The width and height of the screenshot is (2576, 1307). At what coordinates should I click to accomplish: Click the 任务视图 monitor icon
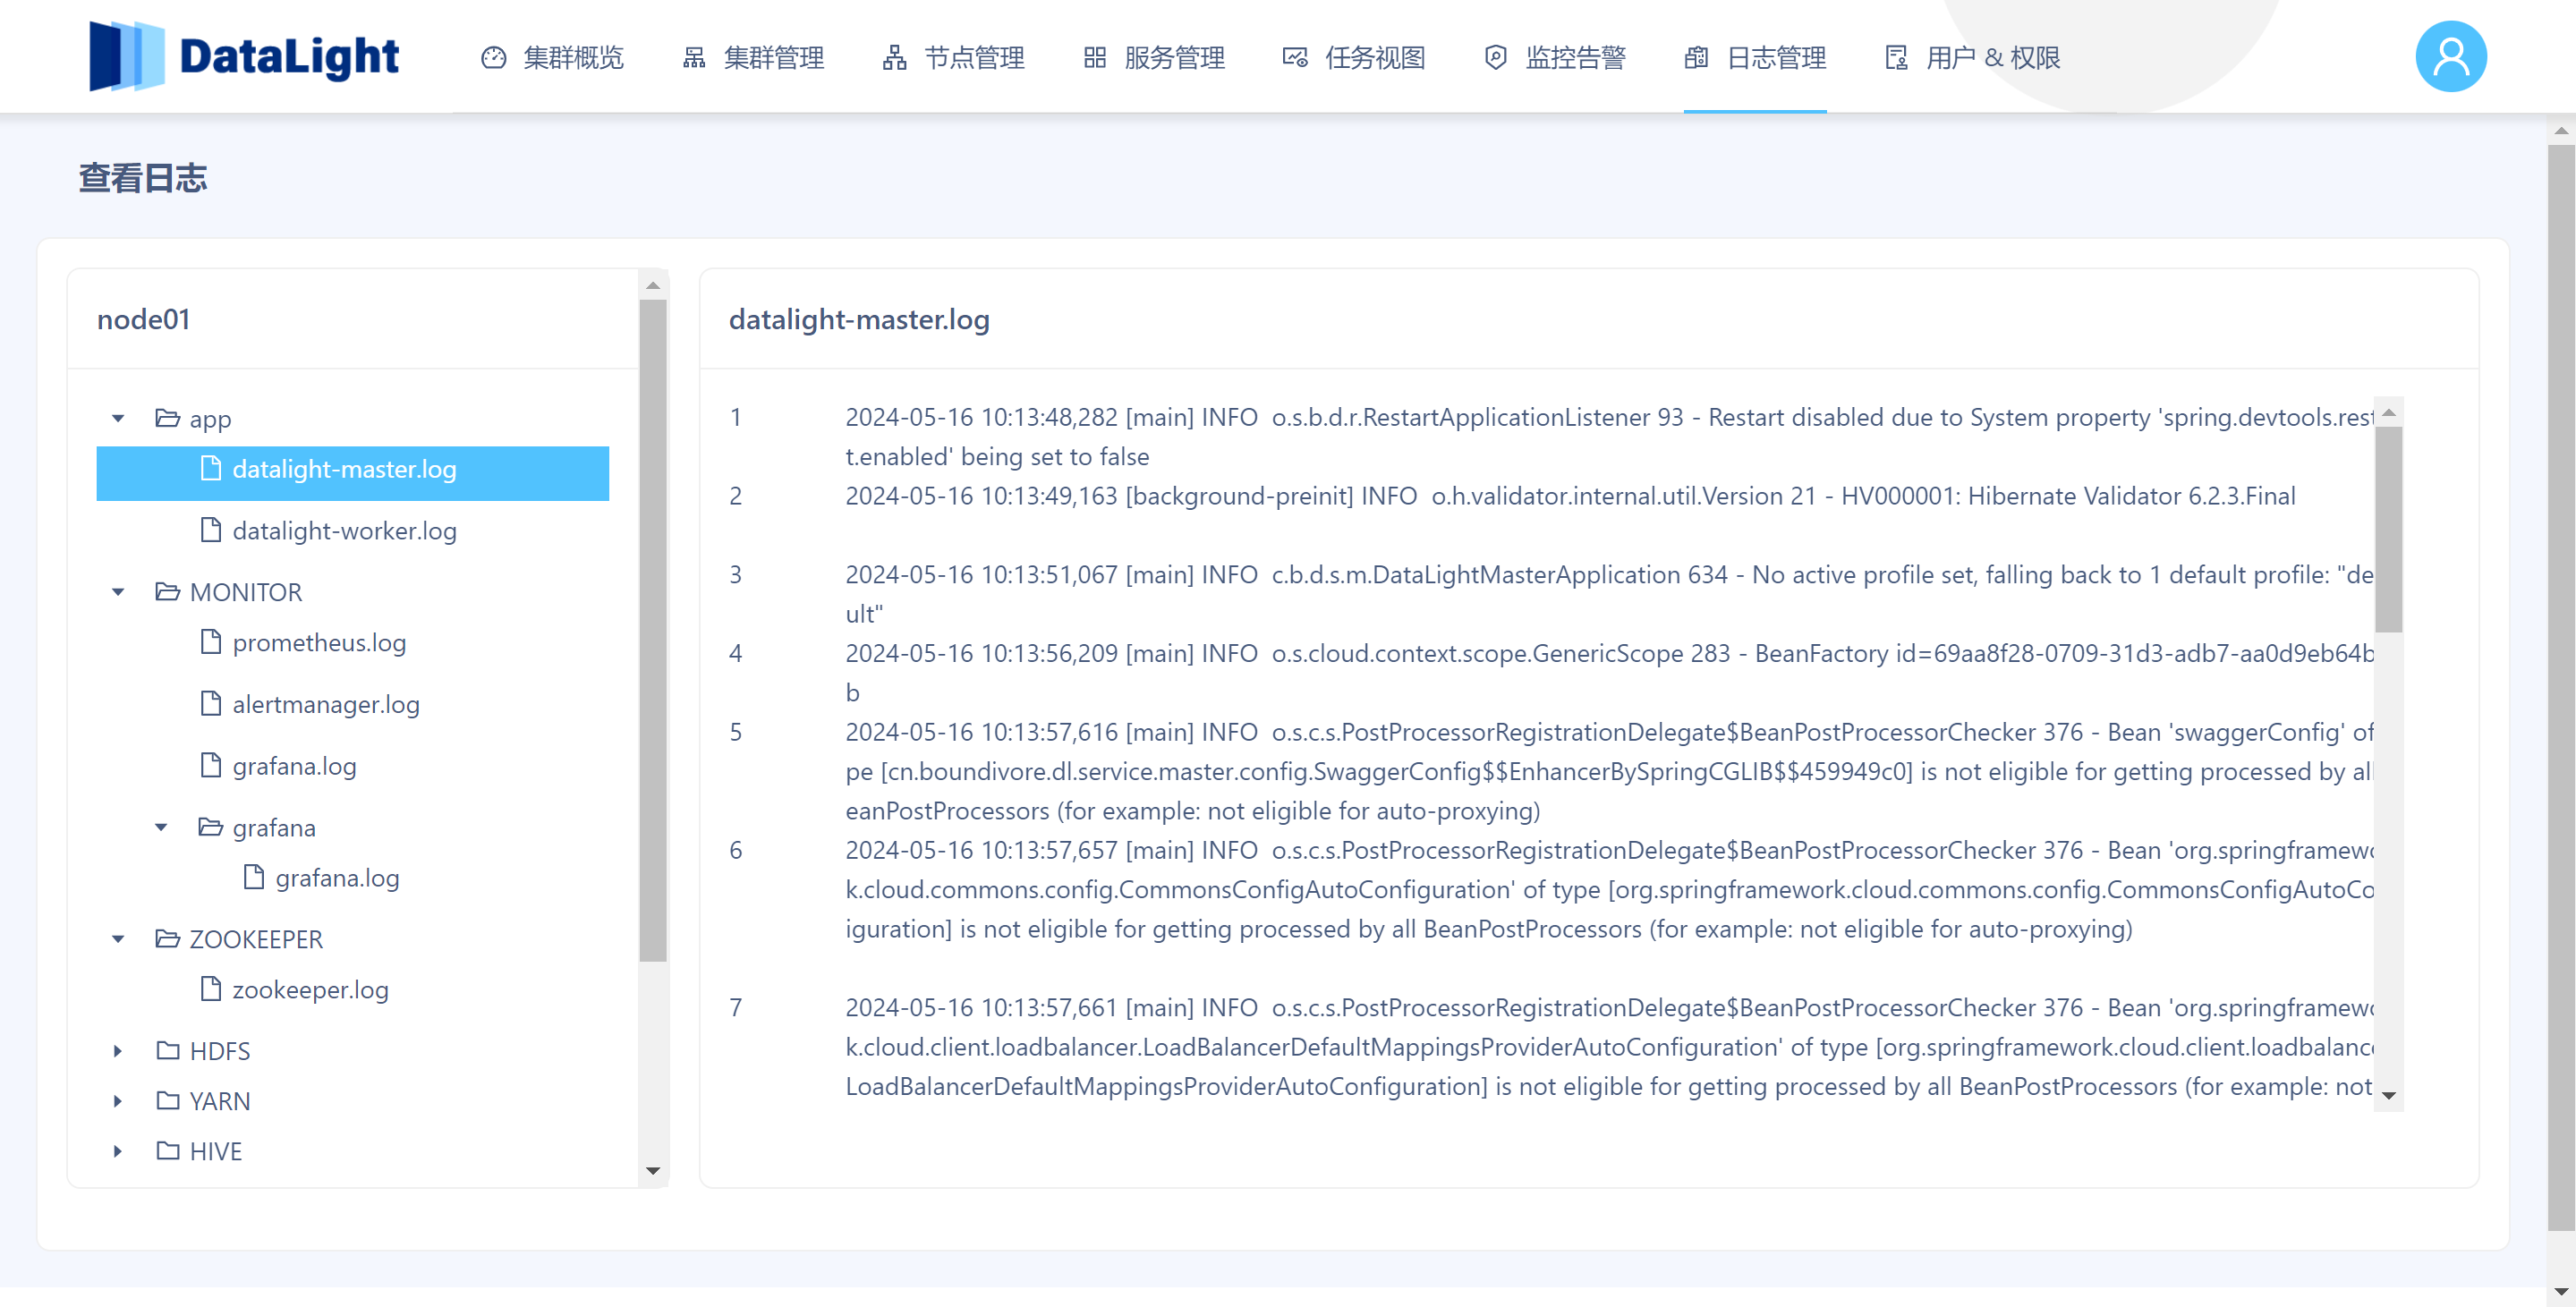pyautogui.click(x=1295, y=58)
